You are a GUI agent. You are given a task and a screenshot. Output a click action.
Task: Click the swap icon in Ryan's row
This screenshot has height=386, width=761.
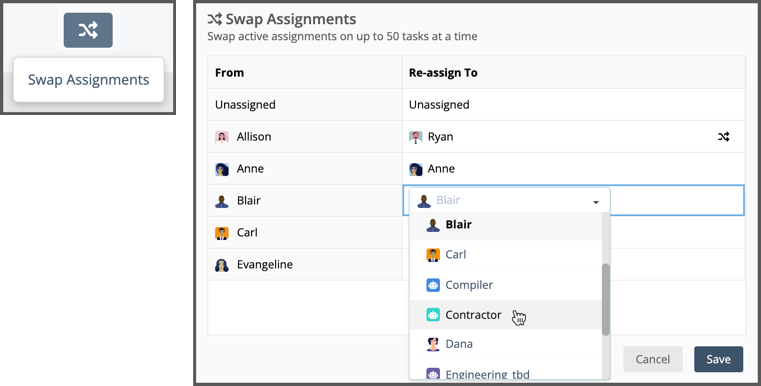click(723, 137)
